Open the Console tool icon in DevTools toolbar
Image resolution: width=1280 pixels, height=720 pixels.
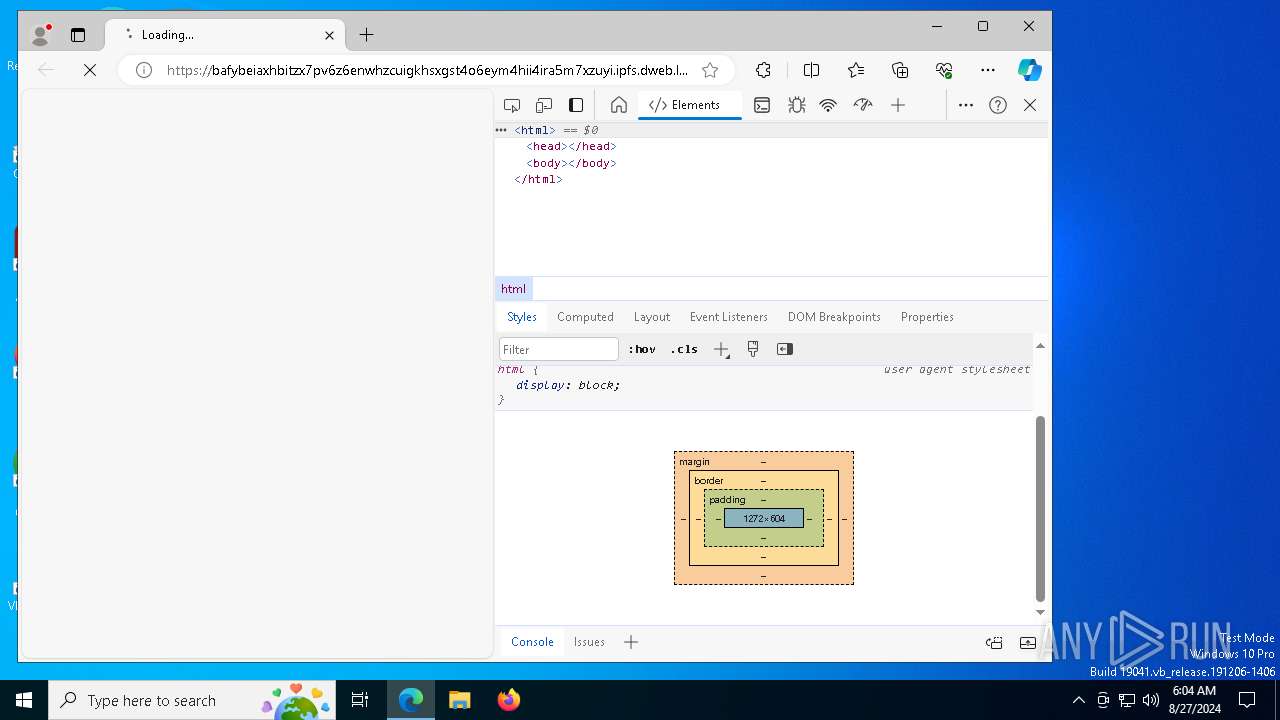(762, 105)
